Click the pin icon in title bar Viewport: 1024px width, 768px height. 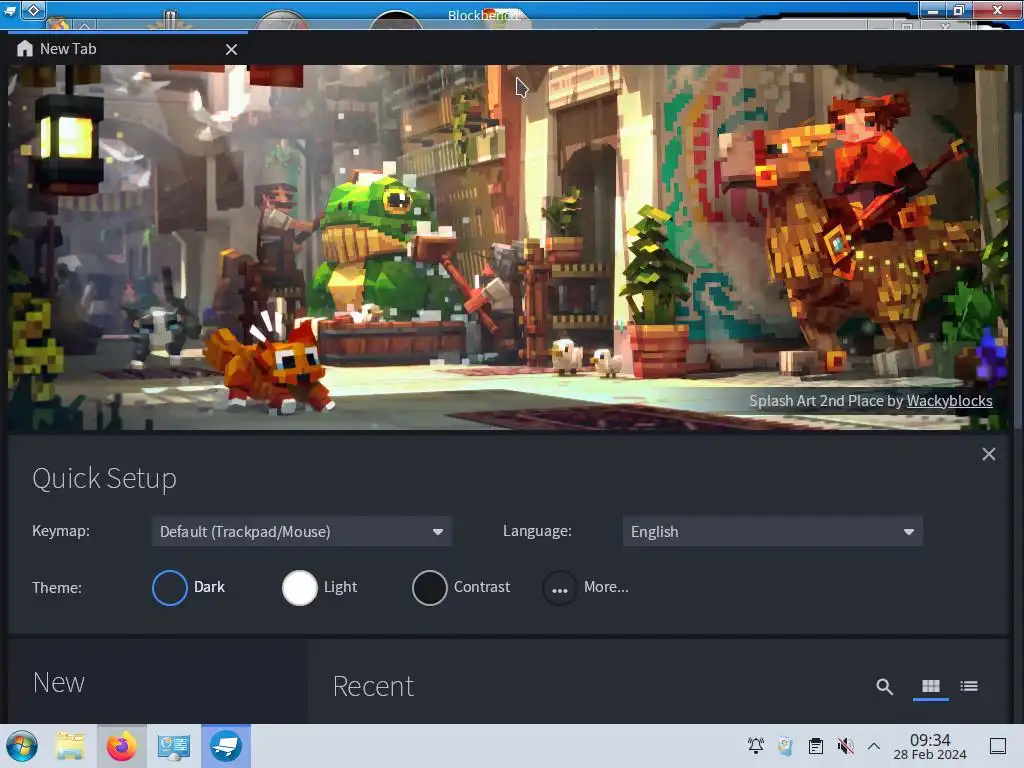tap(33, 10)
